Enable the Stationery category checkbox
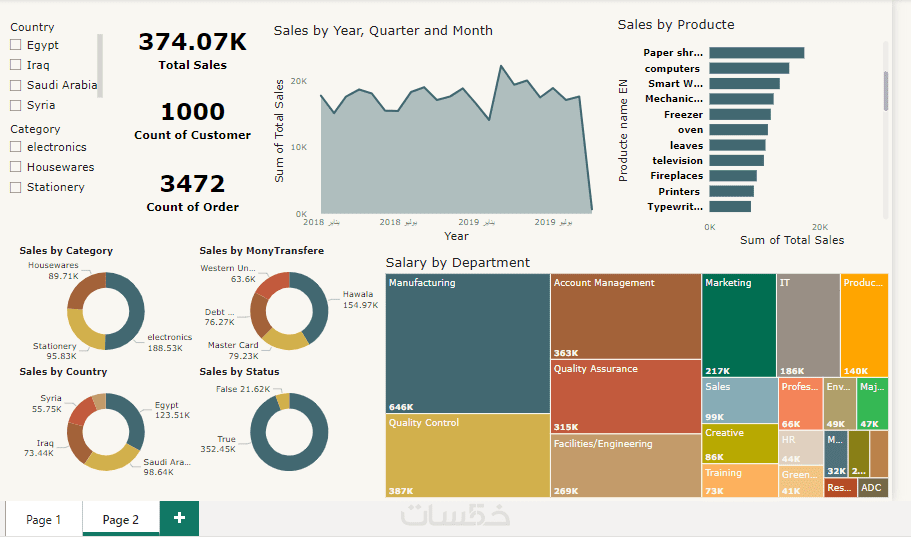911x537 pixels. [x=16, y=187]
